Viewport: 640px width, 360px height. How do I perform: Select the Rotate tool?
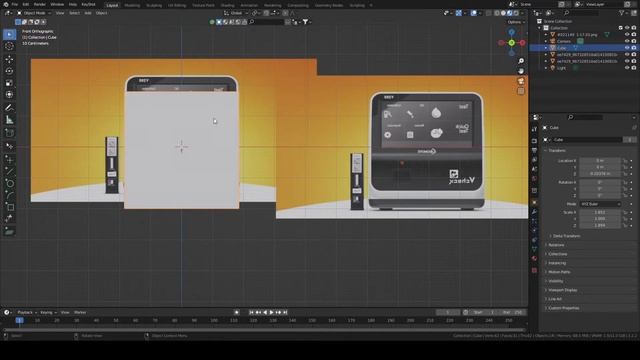[9, 71]
